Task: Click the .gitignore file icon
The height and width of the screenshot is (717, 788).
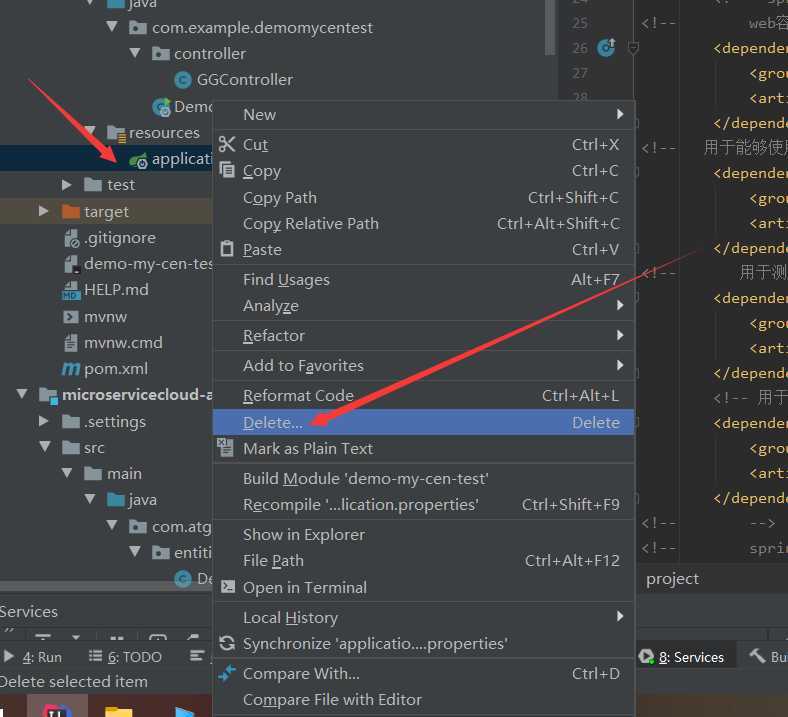Action: coord(71,238)
